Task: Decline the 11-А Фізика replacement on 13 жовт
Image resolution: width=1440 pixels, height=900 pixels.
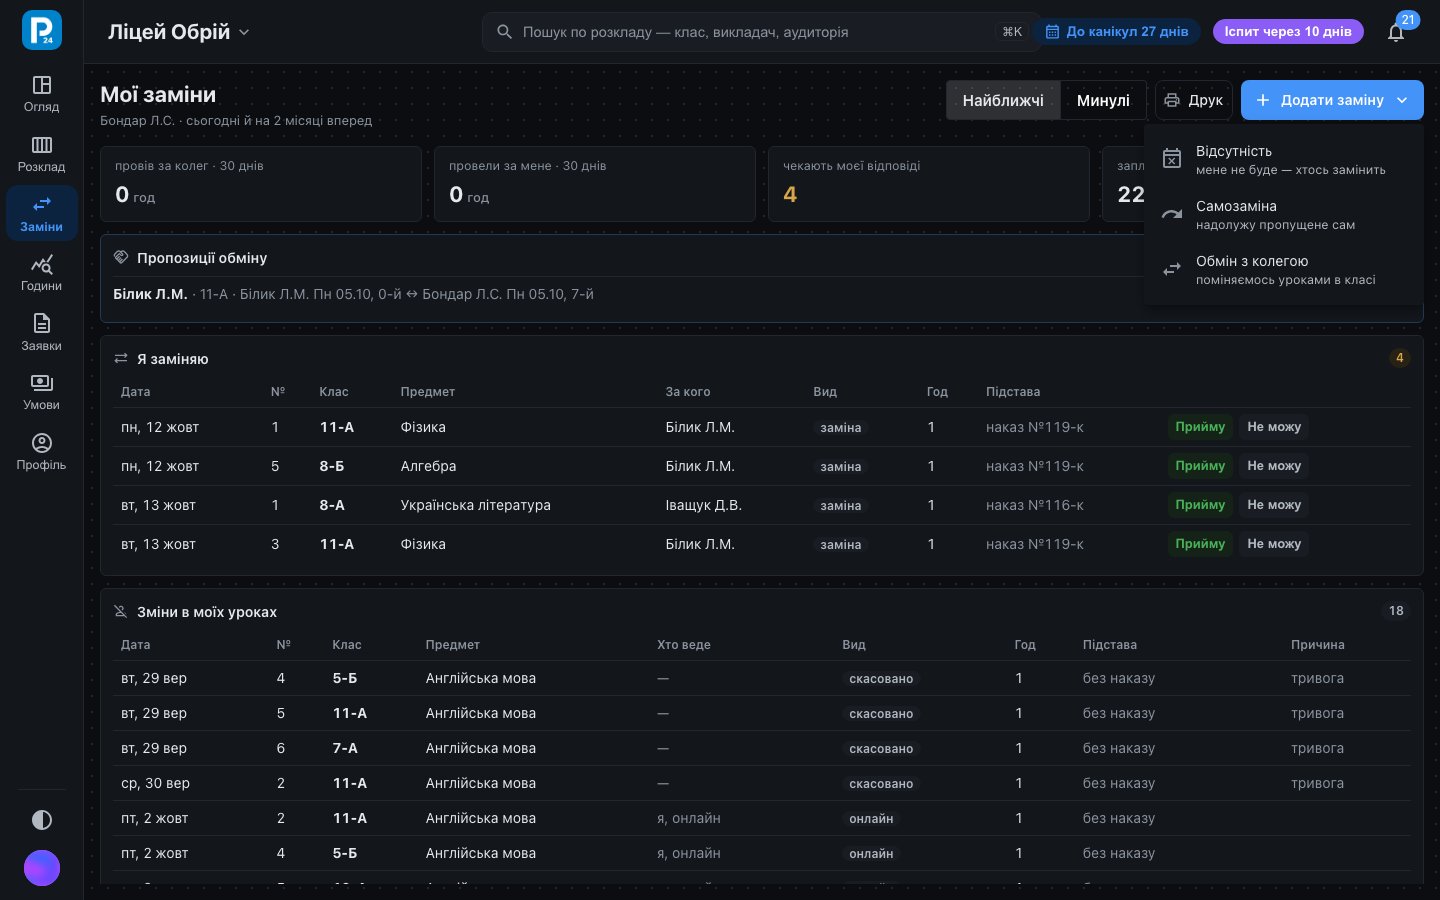Action: pyautogui.click(x=1274, y=544)
